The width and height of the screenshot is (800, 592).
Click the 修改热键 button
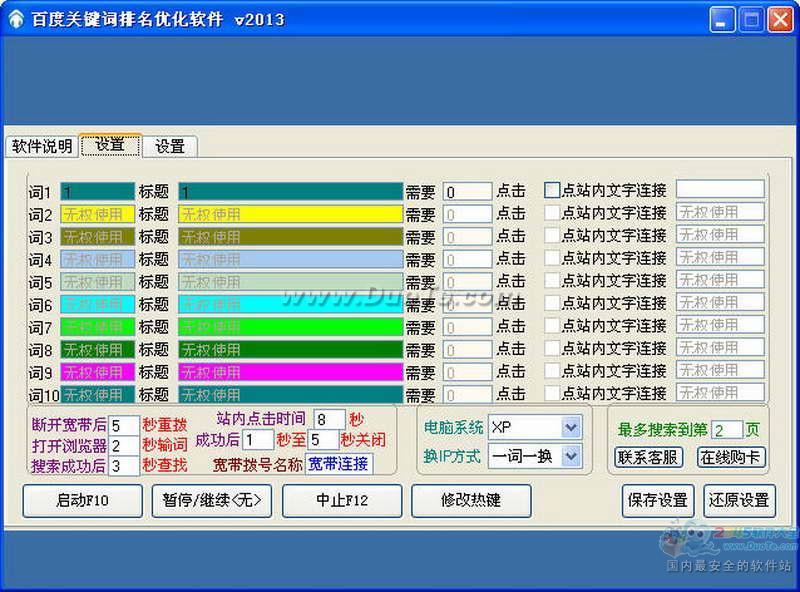coord(471,501)
